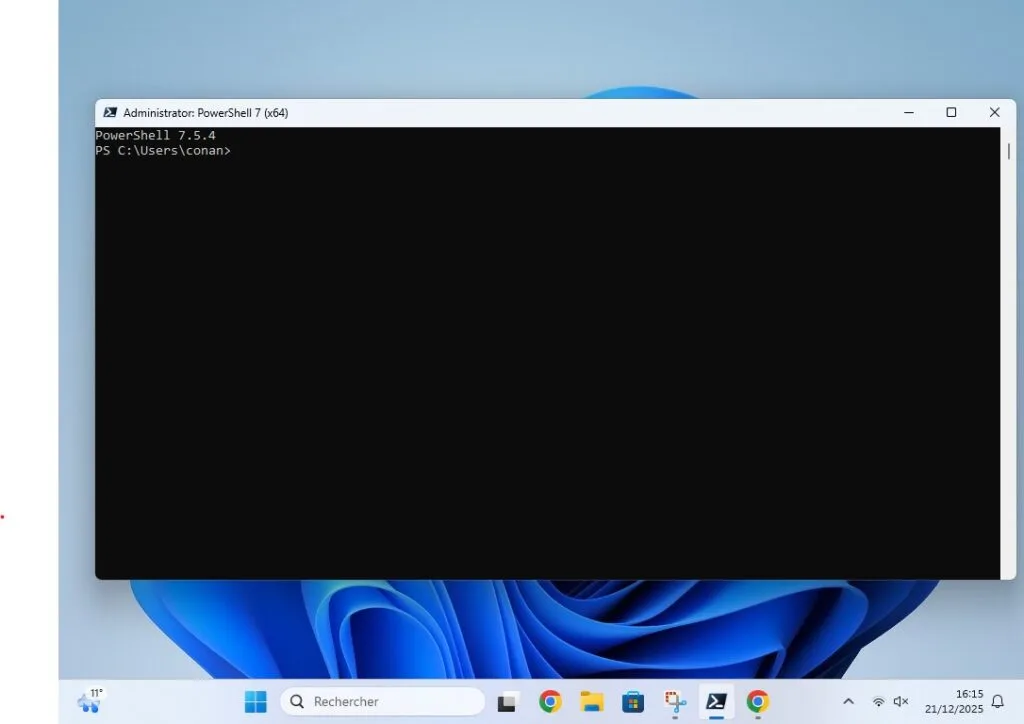The height and width of the screenshot is (724, 1024).
Task: Maximize the PowerShell window
Action: click(x=952, y=112)
